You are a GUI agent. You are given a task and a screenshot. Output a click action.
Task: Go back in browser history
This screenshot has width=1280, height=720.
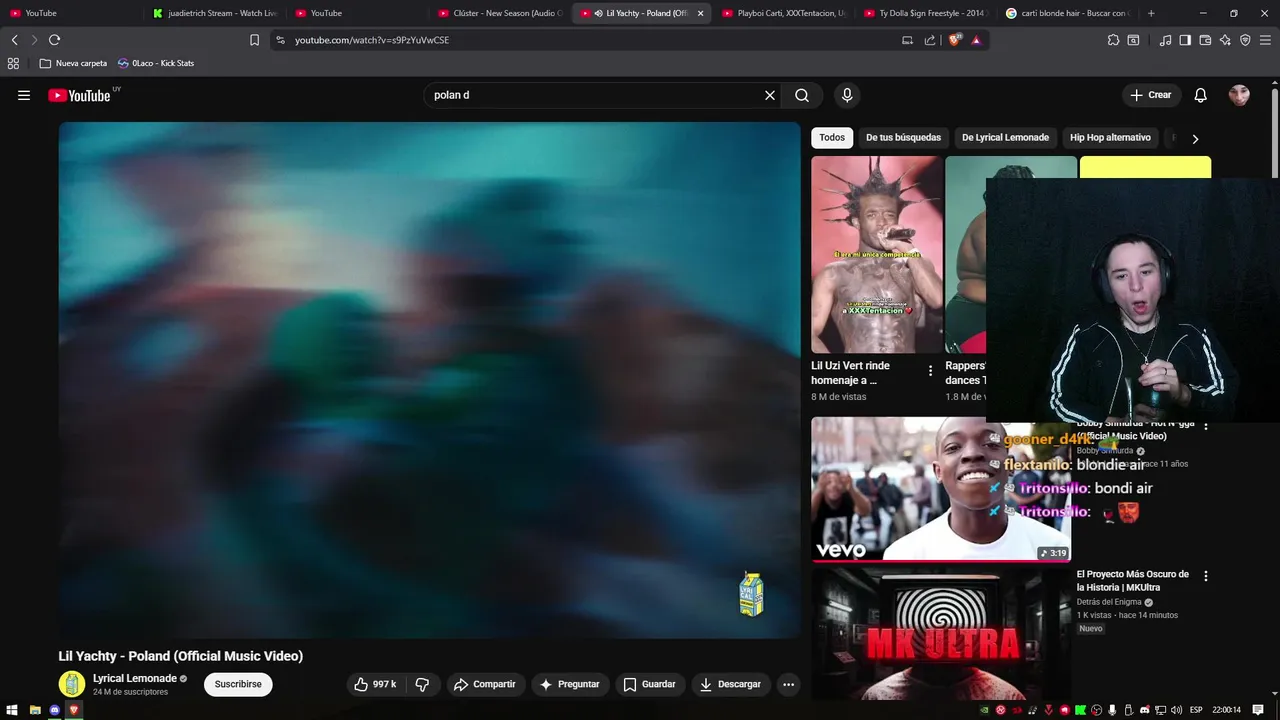click(14, 40)
